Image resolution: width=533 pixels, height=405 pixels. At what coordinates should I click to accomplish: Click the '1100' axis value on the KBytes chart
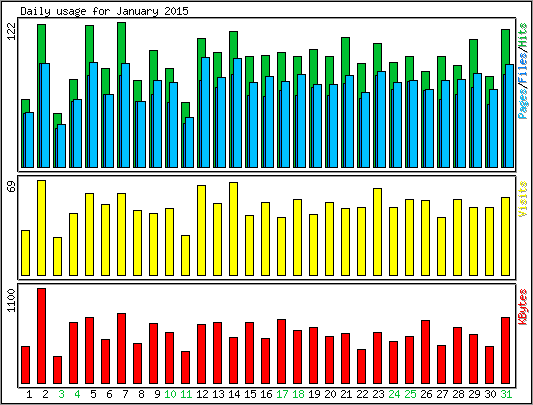(12, 300)
